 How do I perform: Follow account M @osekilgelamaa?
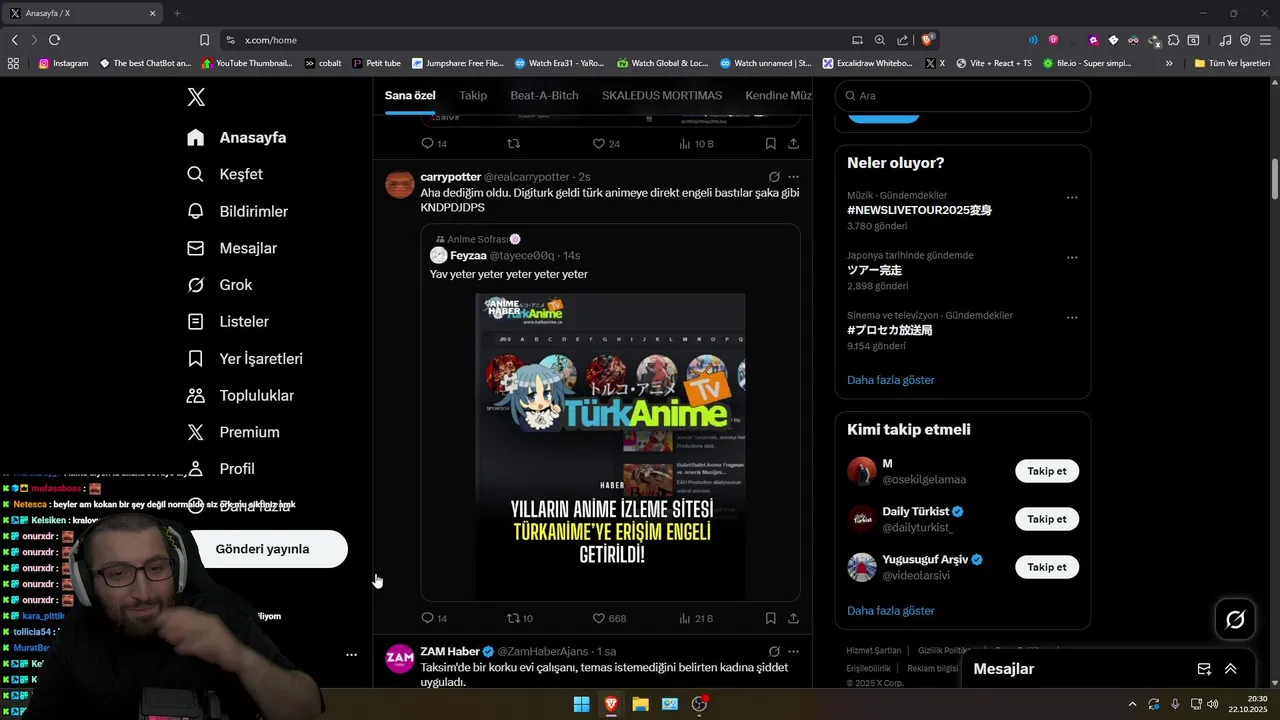point(1047,471)
